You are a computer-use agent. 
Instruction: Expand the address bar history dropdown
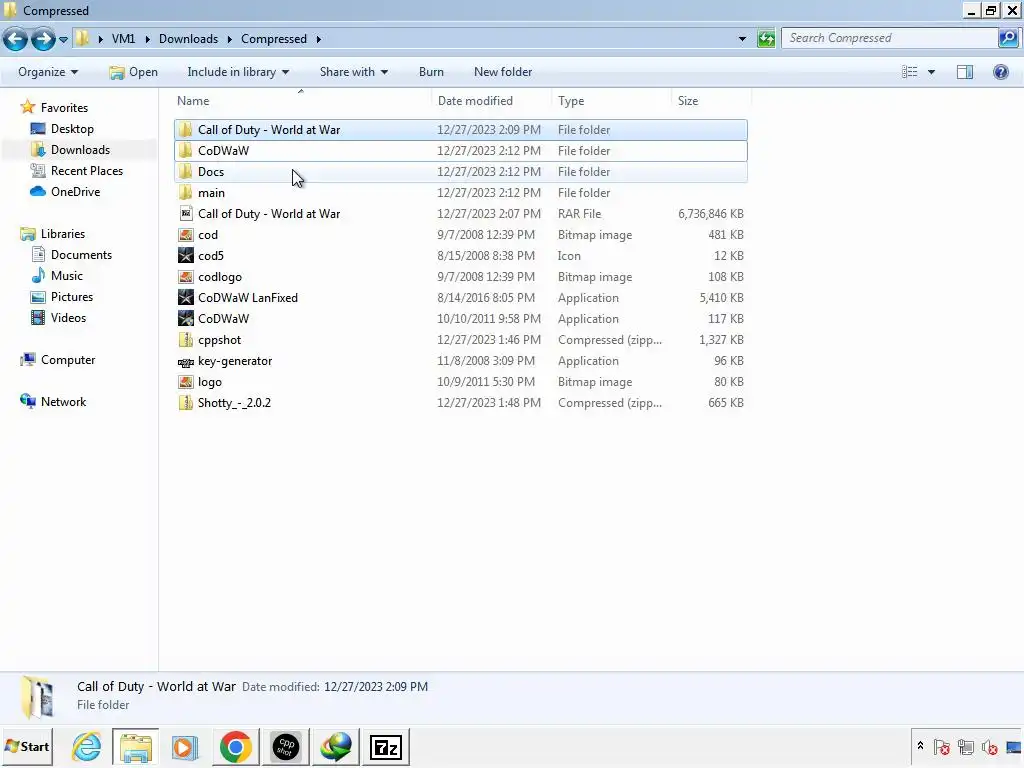(x=743, y=39)
